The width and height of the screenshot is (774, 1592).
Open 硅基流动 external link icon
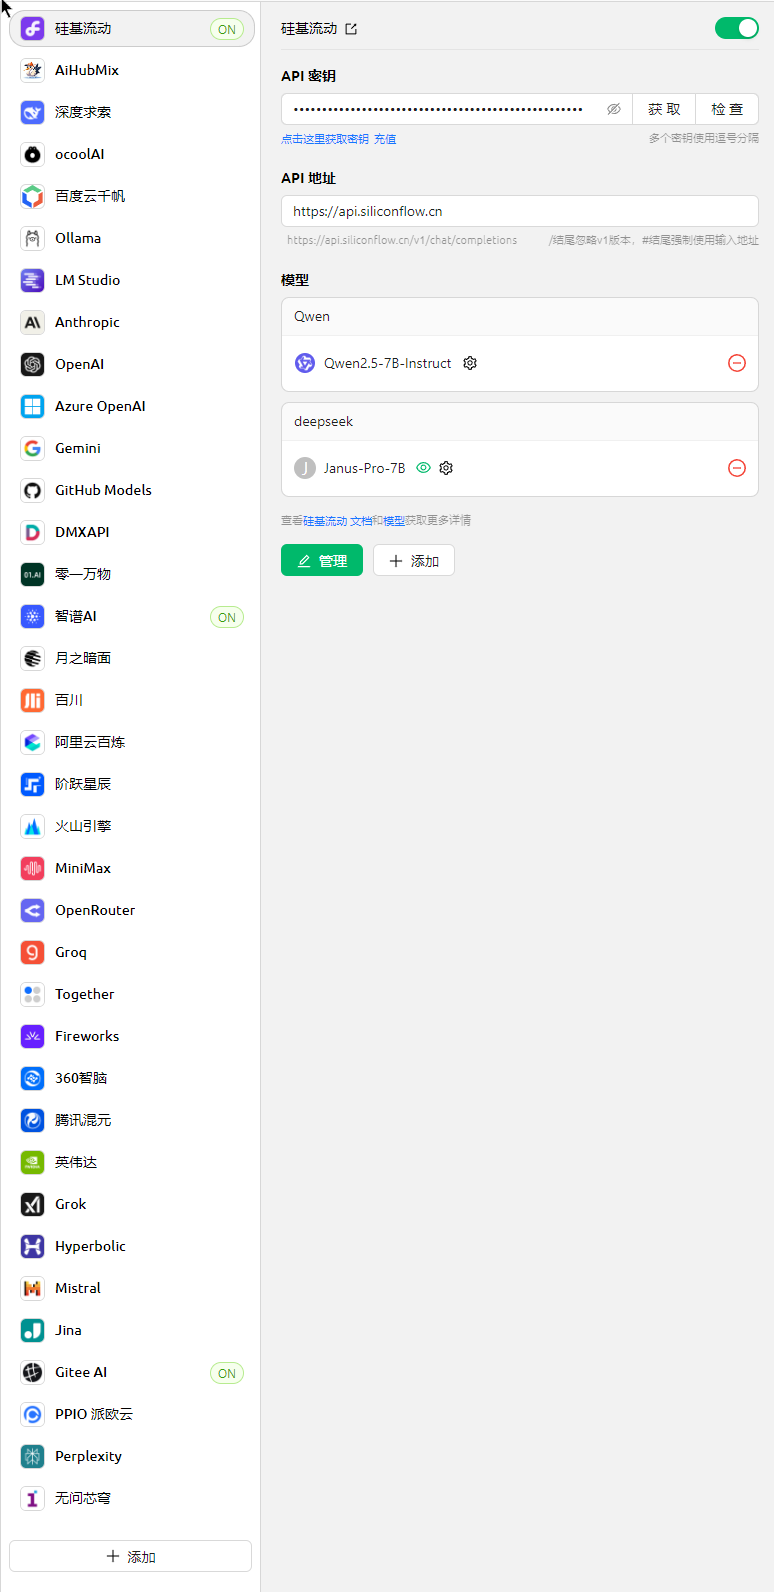351,29
